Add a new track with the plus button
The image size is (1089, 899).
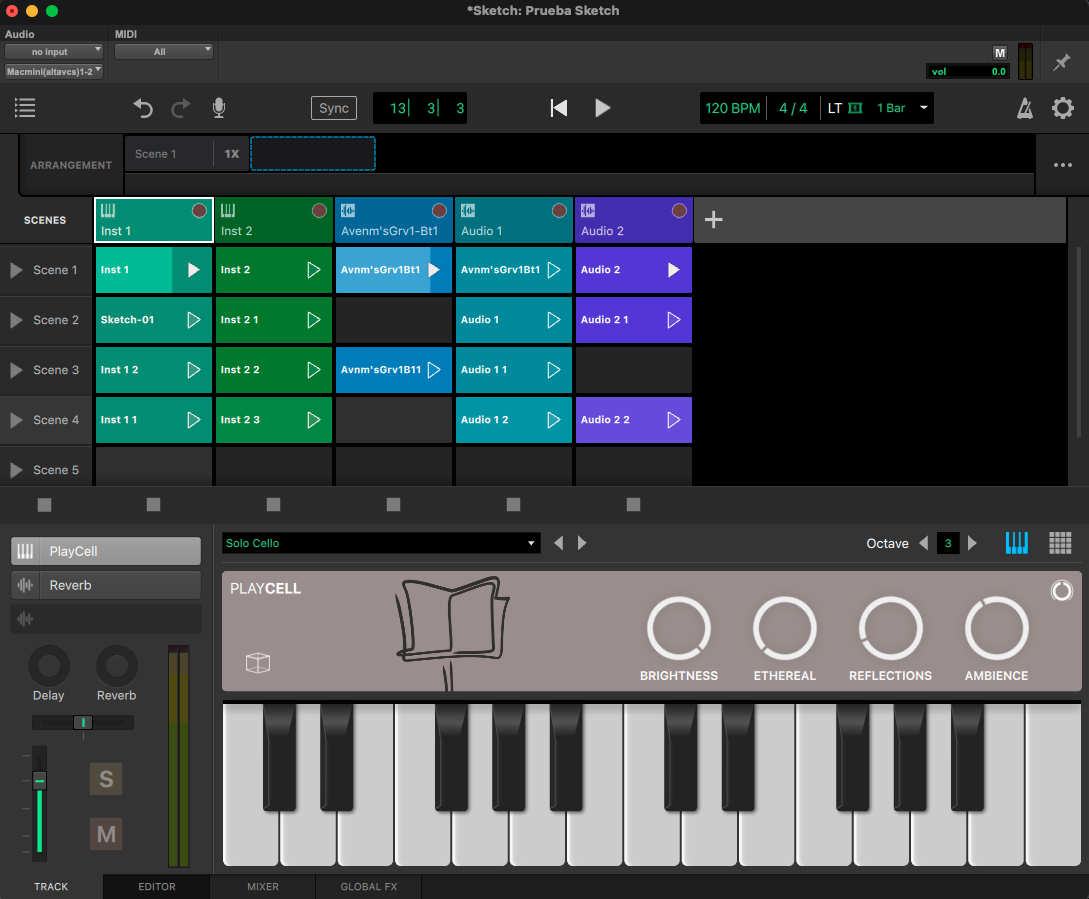pos(714,219)
